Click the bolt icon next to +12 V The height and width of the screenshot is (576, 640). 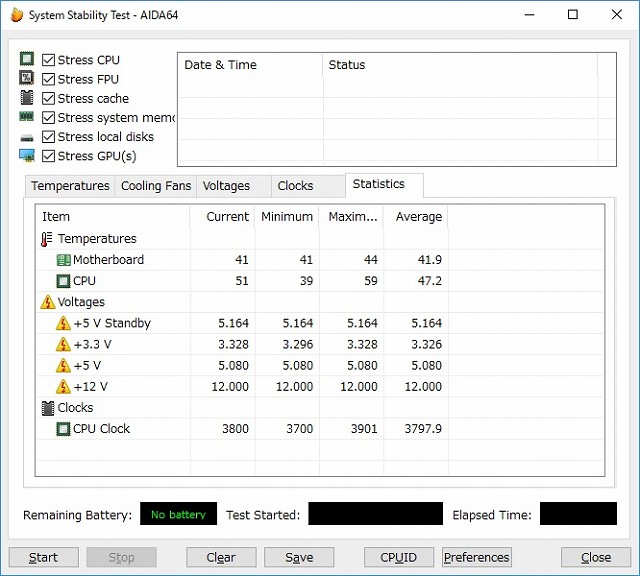[63, 387]
